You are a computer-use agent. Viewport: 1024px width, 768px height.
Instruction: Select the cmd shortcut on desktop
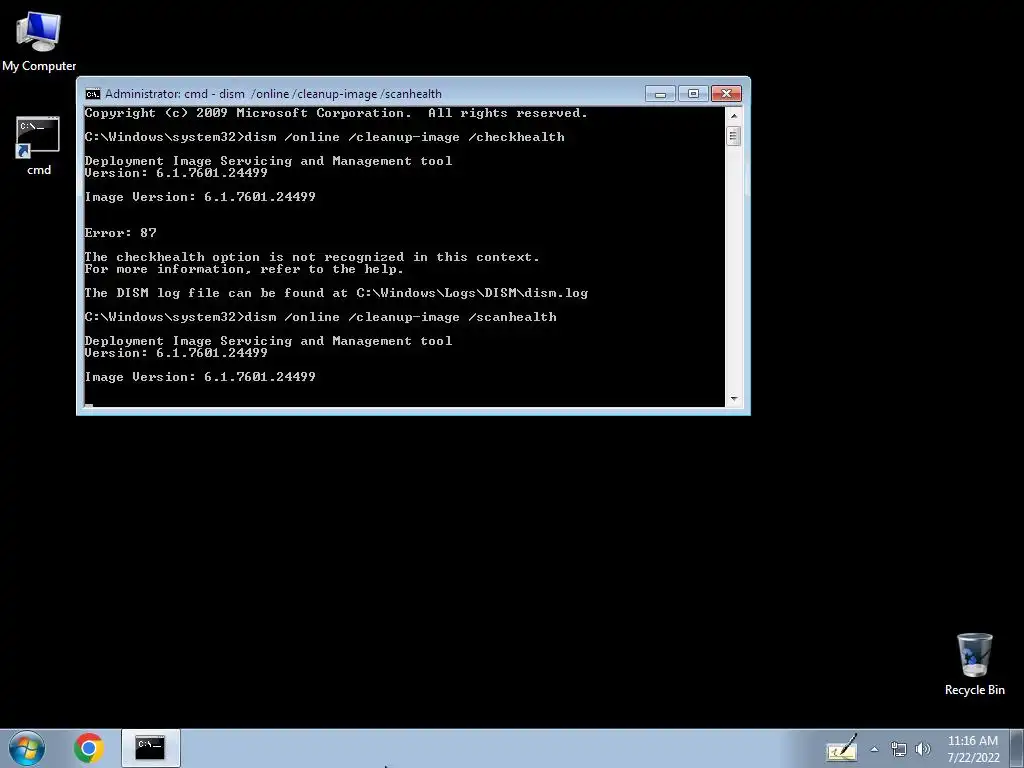pyautogui.click(x=39, y=146)
